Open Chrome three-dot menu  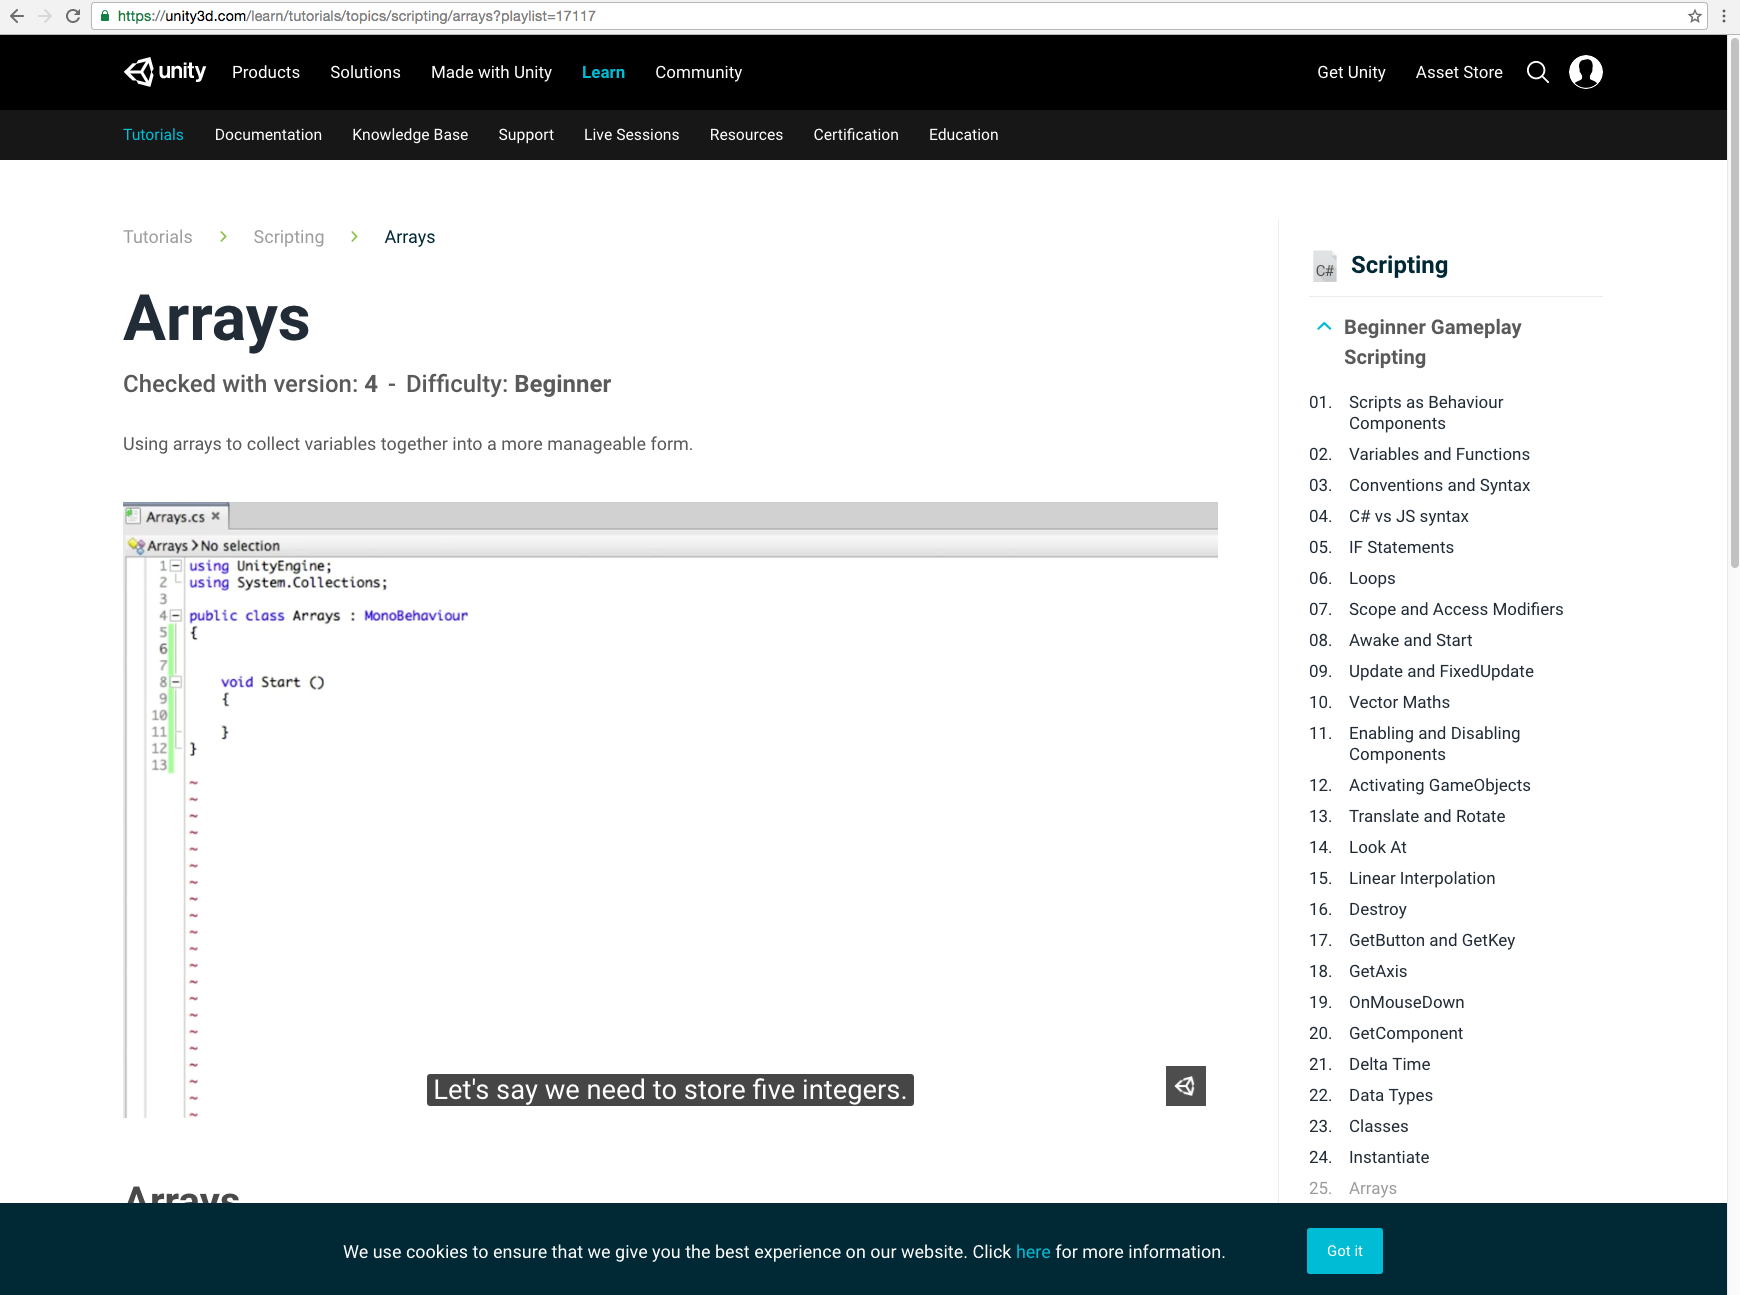pyautogui.click(x=1724, y=16)
